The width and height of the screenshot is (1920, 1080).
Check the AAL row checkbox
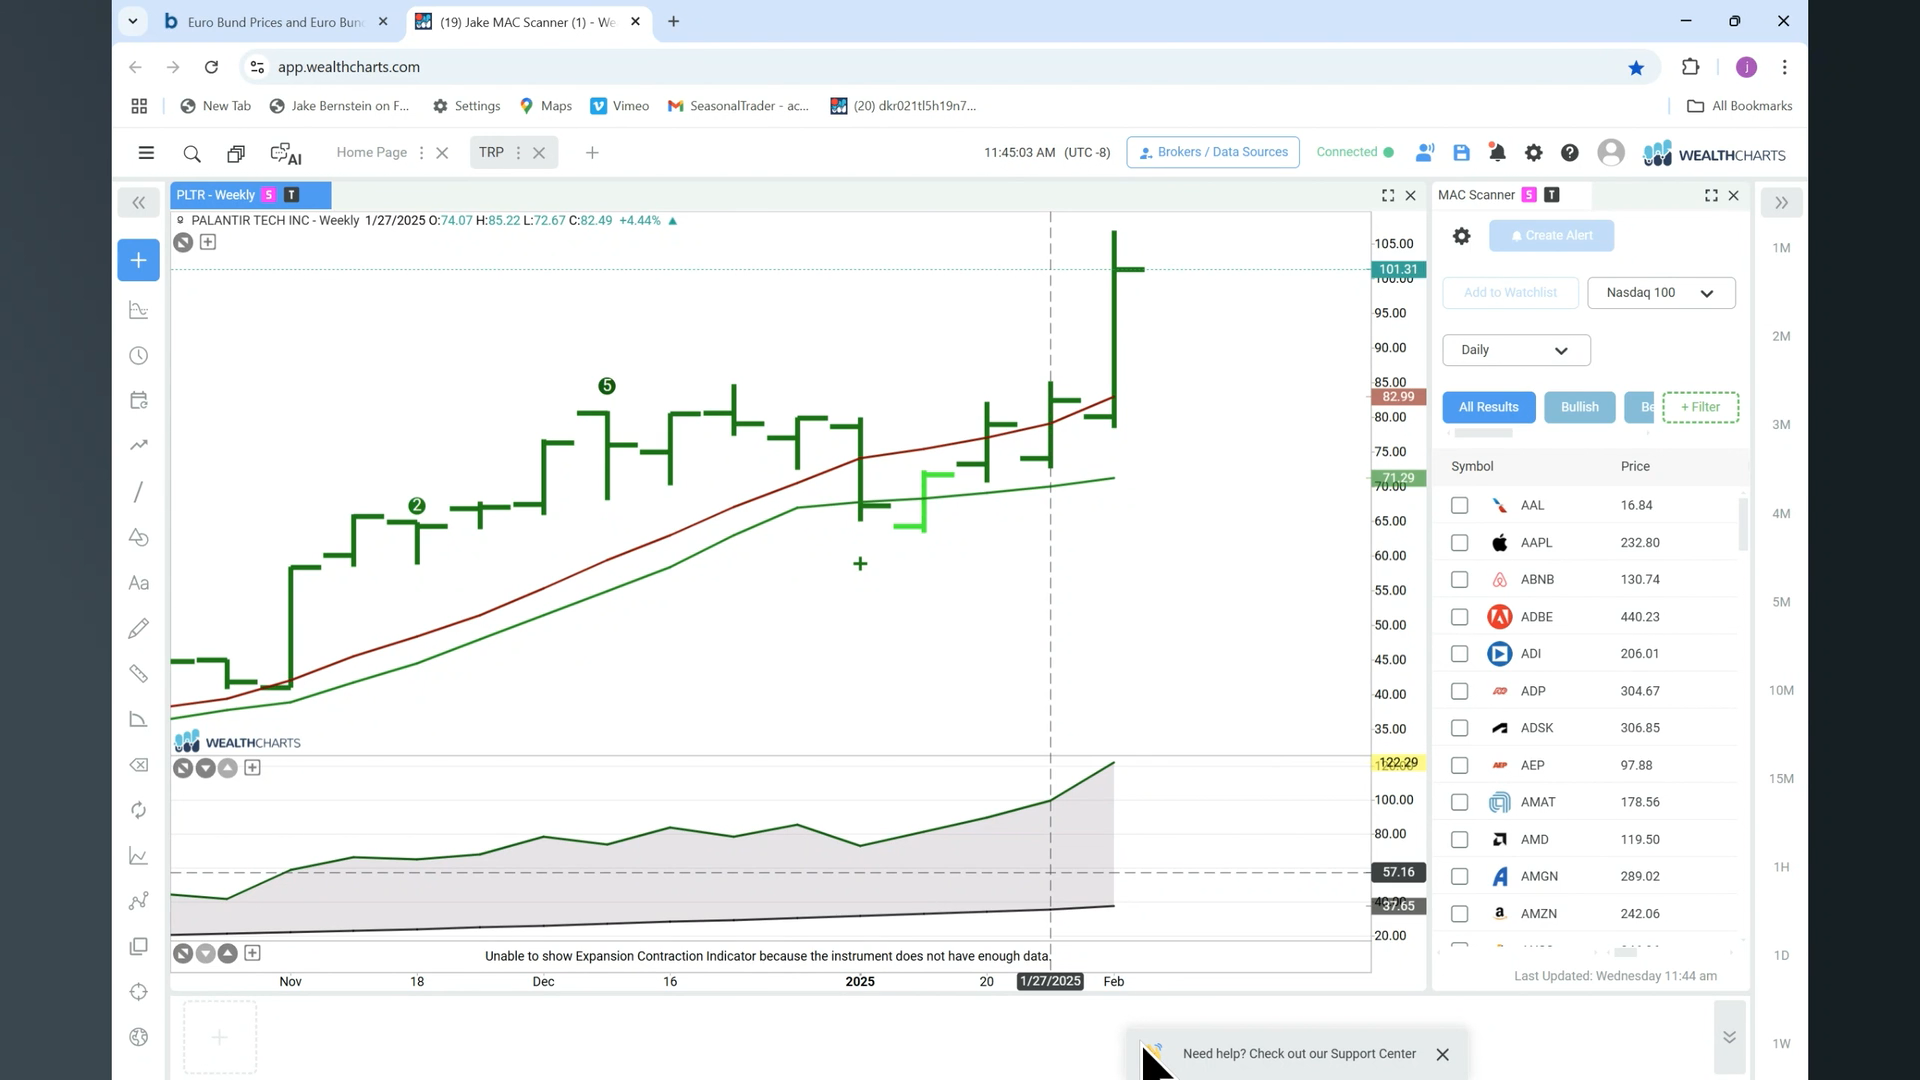(1460, 506)
